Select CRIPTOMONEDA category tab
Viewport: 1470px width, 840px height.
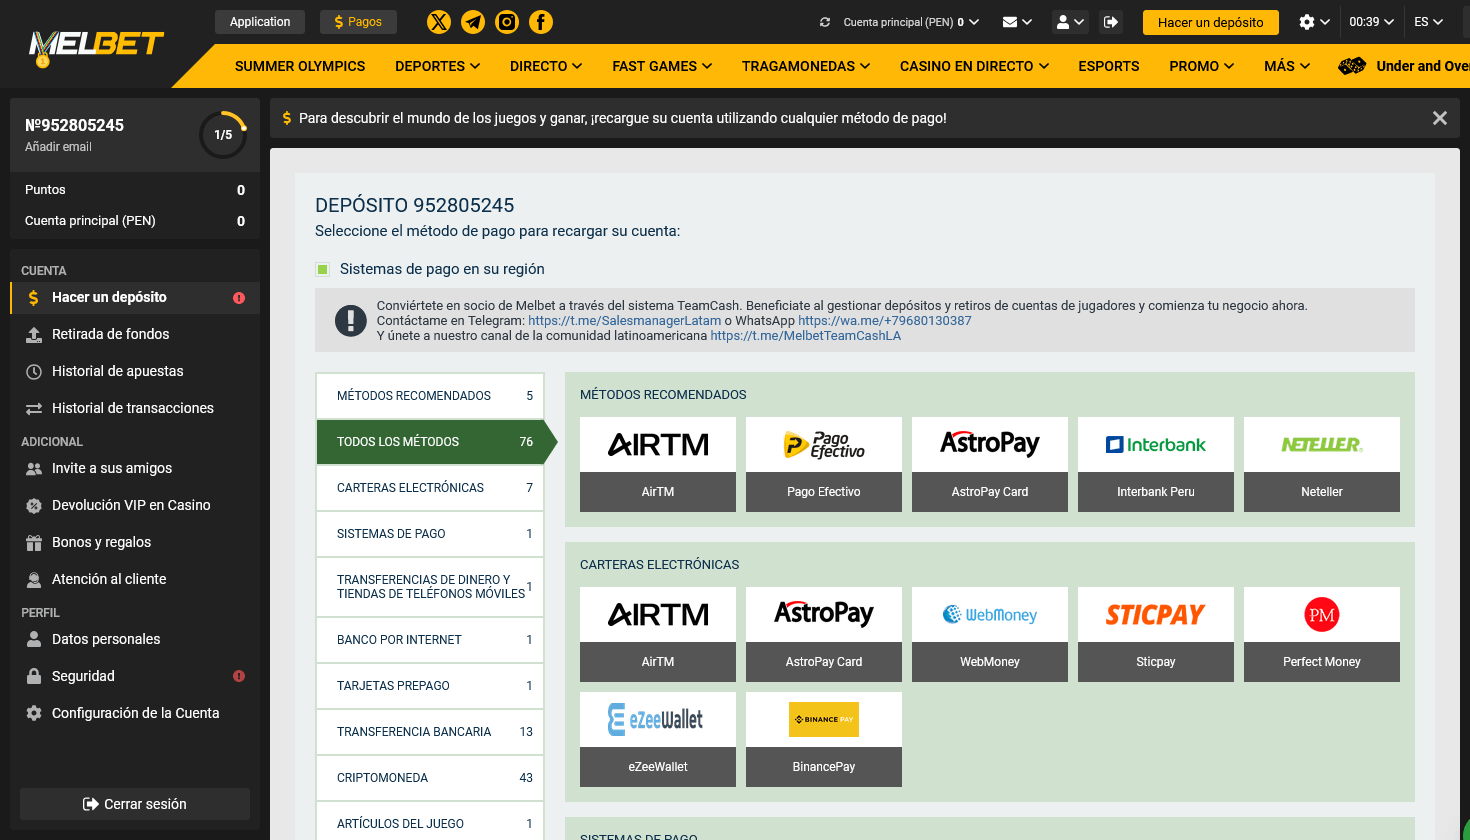pyautogui.click(x=430, y=778)
